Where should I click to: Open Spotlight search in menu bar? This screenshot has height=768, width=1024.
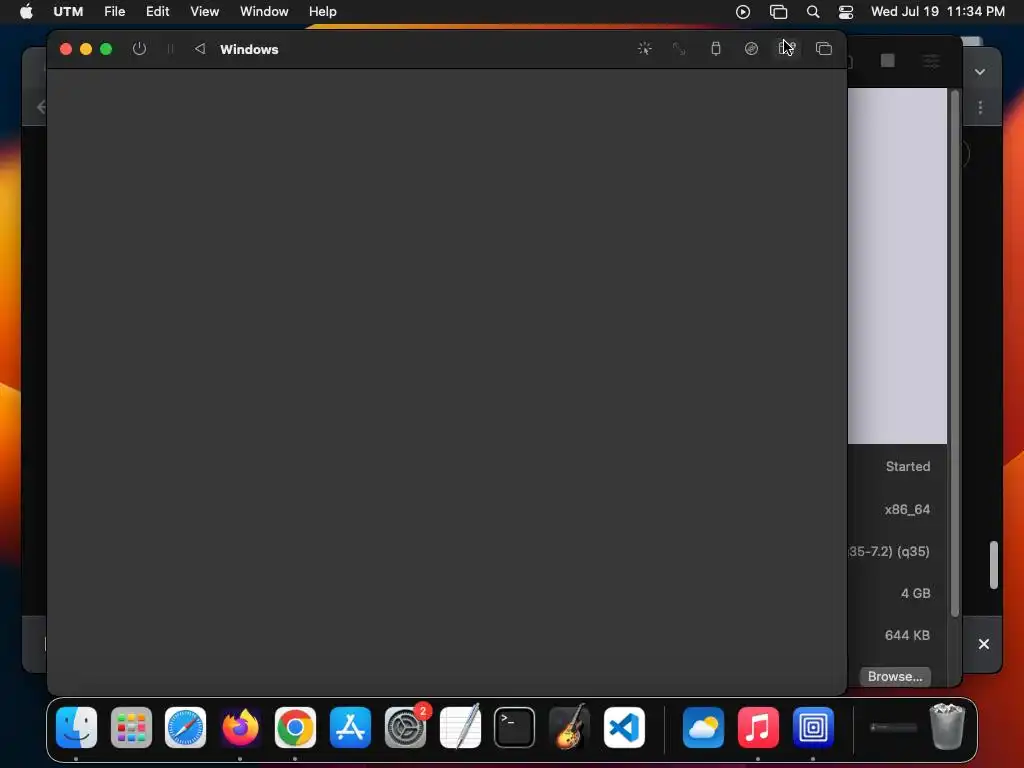pos(813,12)
